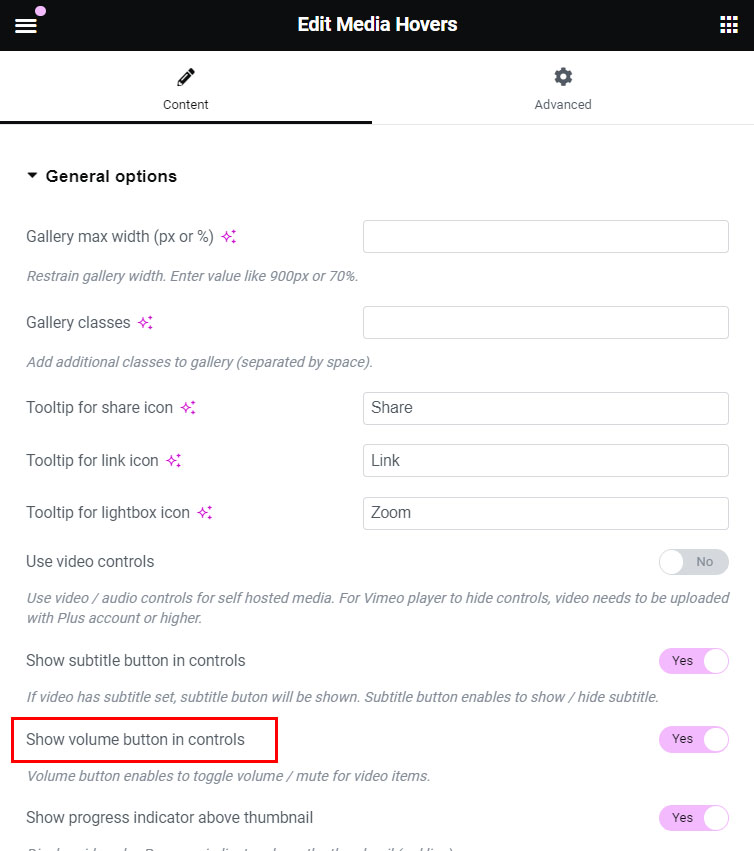
Task: Click AI sparkle icon beside Gallery classes
Action: pos(145,323)
